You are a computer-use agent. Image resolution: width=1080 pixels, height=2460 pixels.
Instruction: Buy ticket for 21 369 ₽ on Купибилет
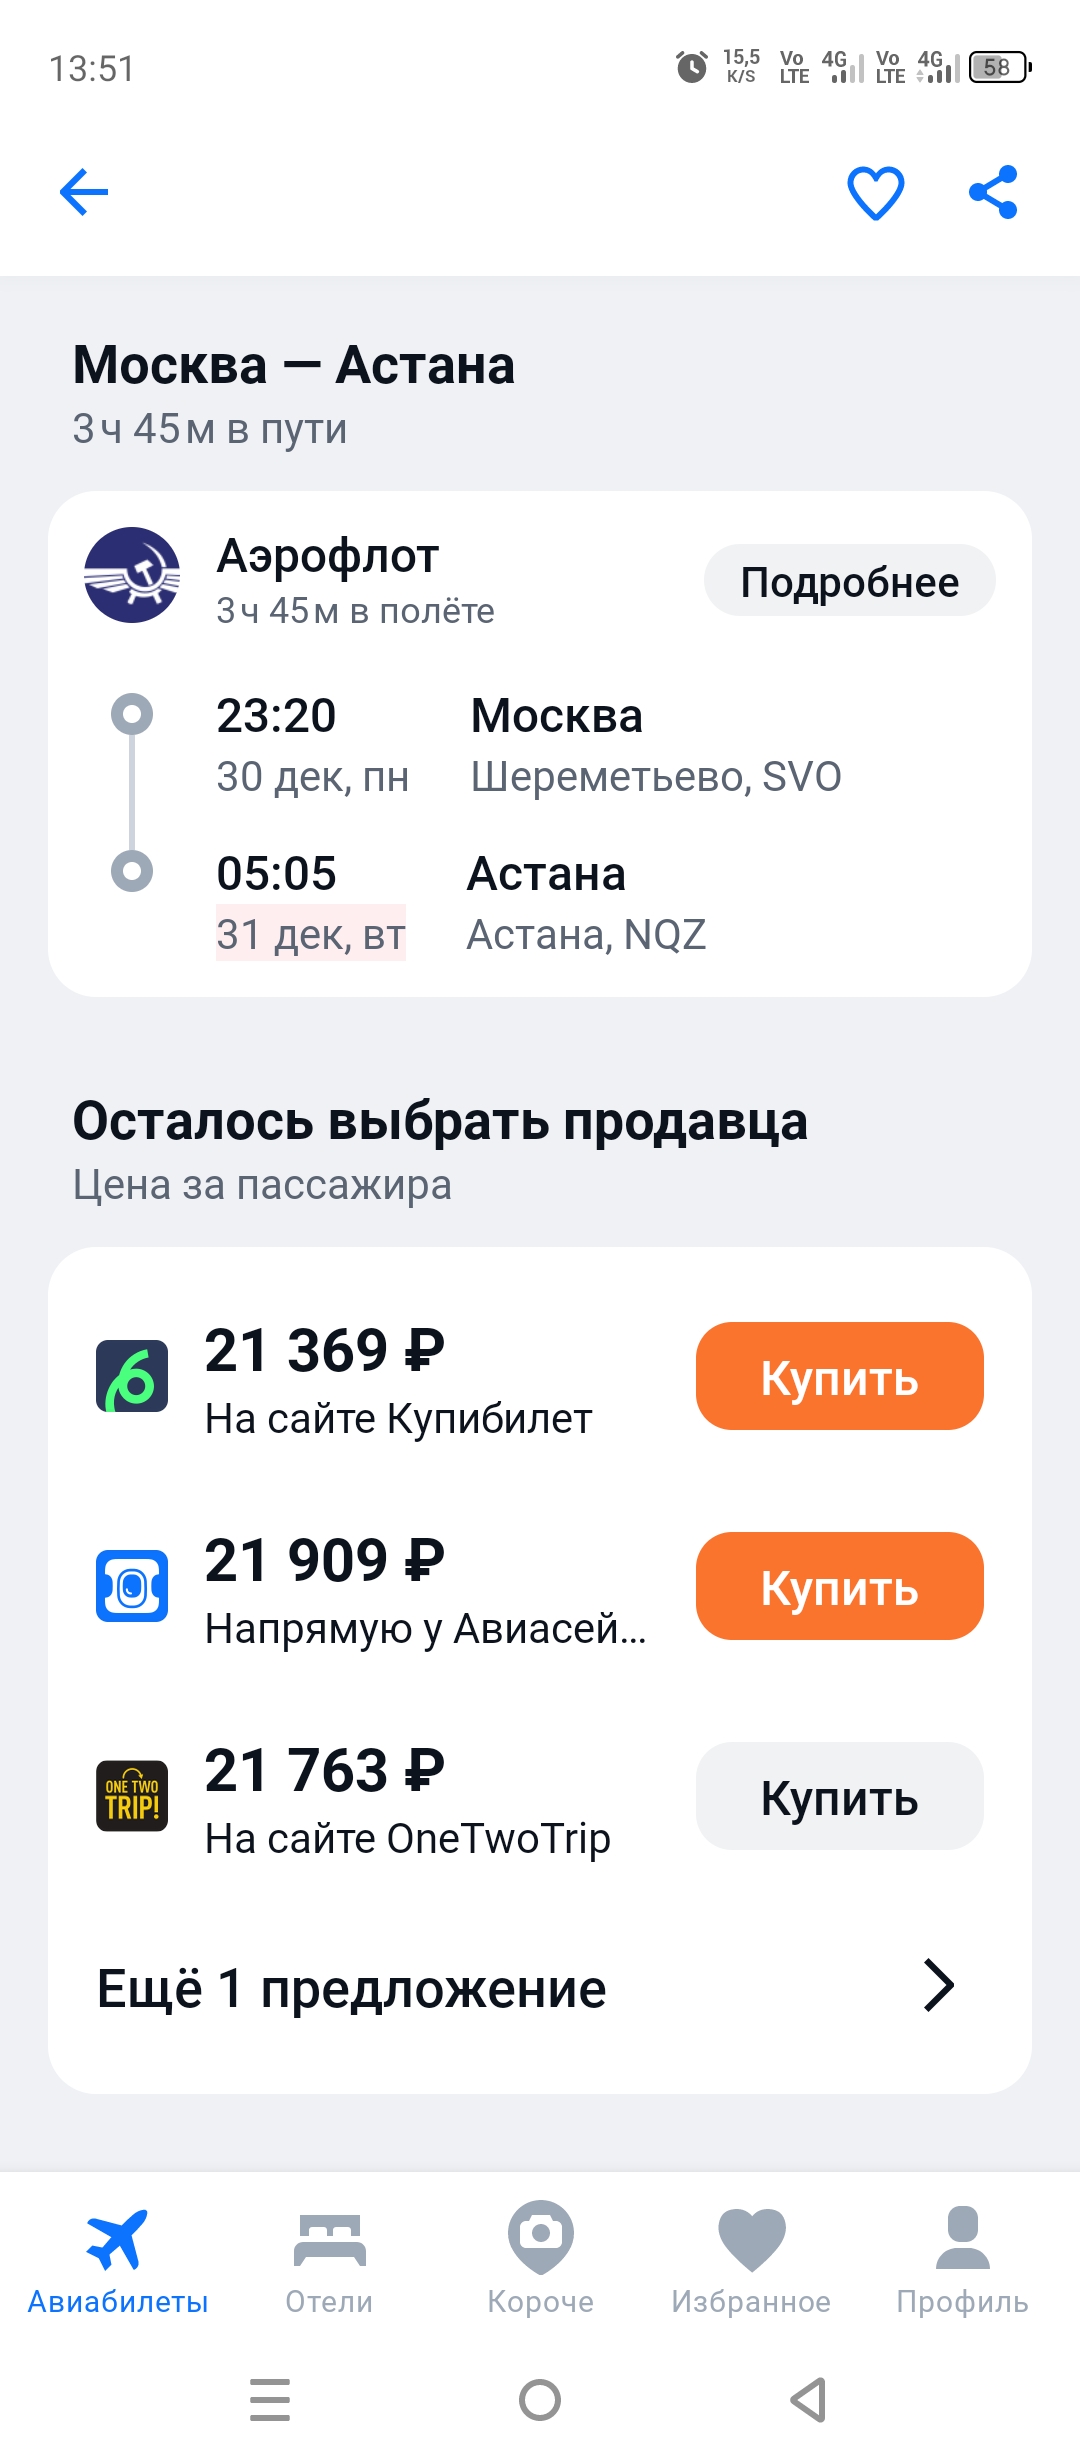coord(840,1376)
